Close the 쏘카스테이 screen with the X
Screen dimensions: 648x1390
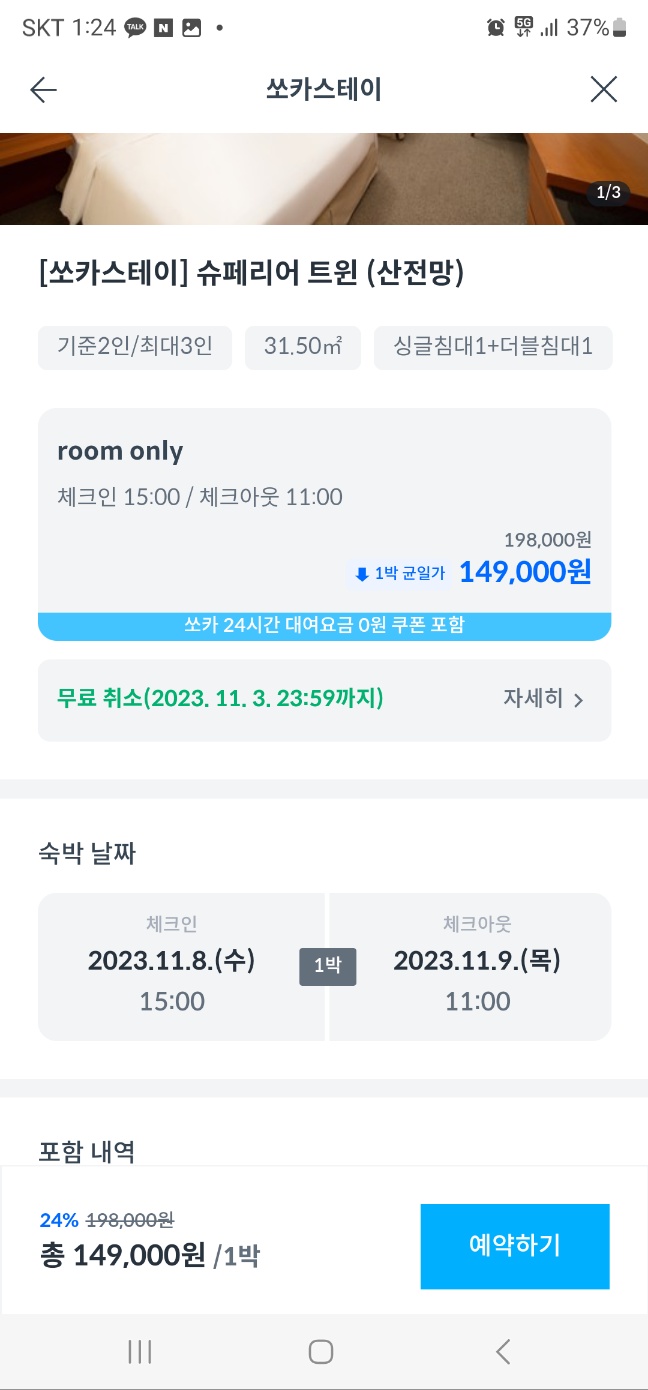point(604,89)
